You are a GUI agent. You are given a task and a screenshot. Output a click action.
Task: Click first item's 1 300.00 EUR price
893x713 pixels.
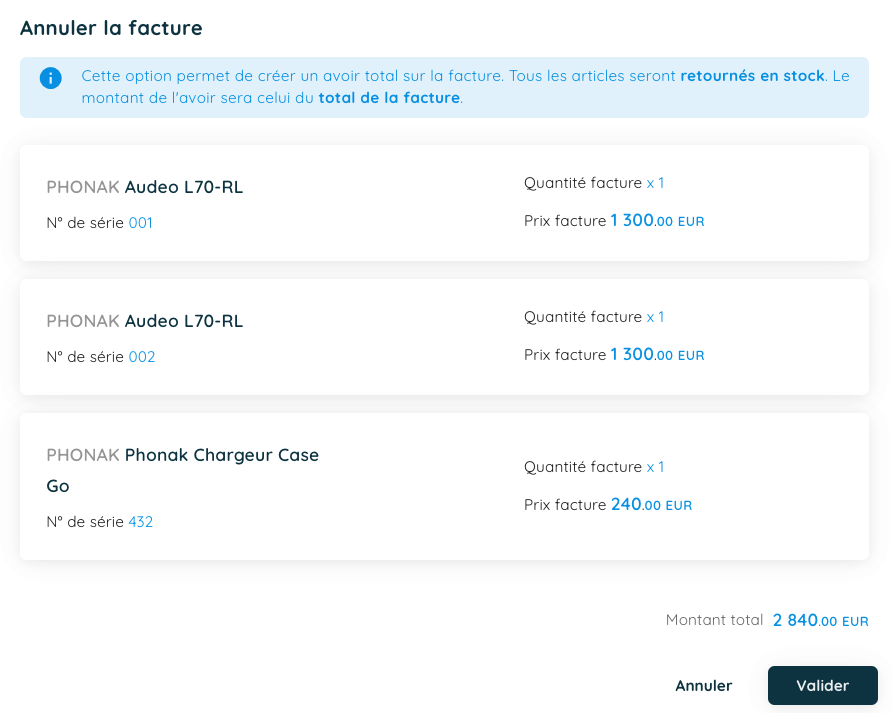coord(657,221)
